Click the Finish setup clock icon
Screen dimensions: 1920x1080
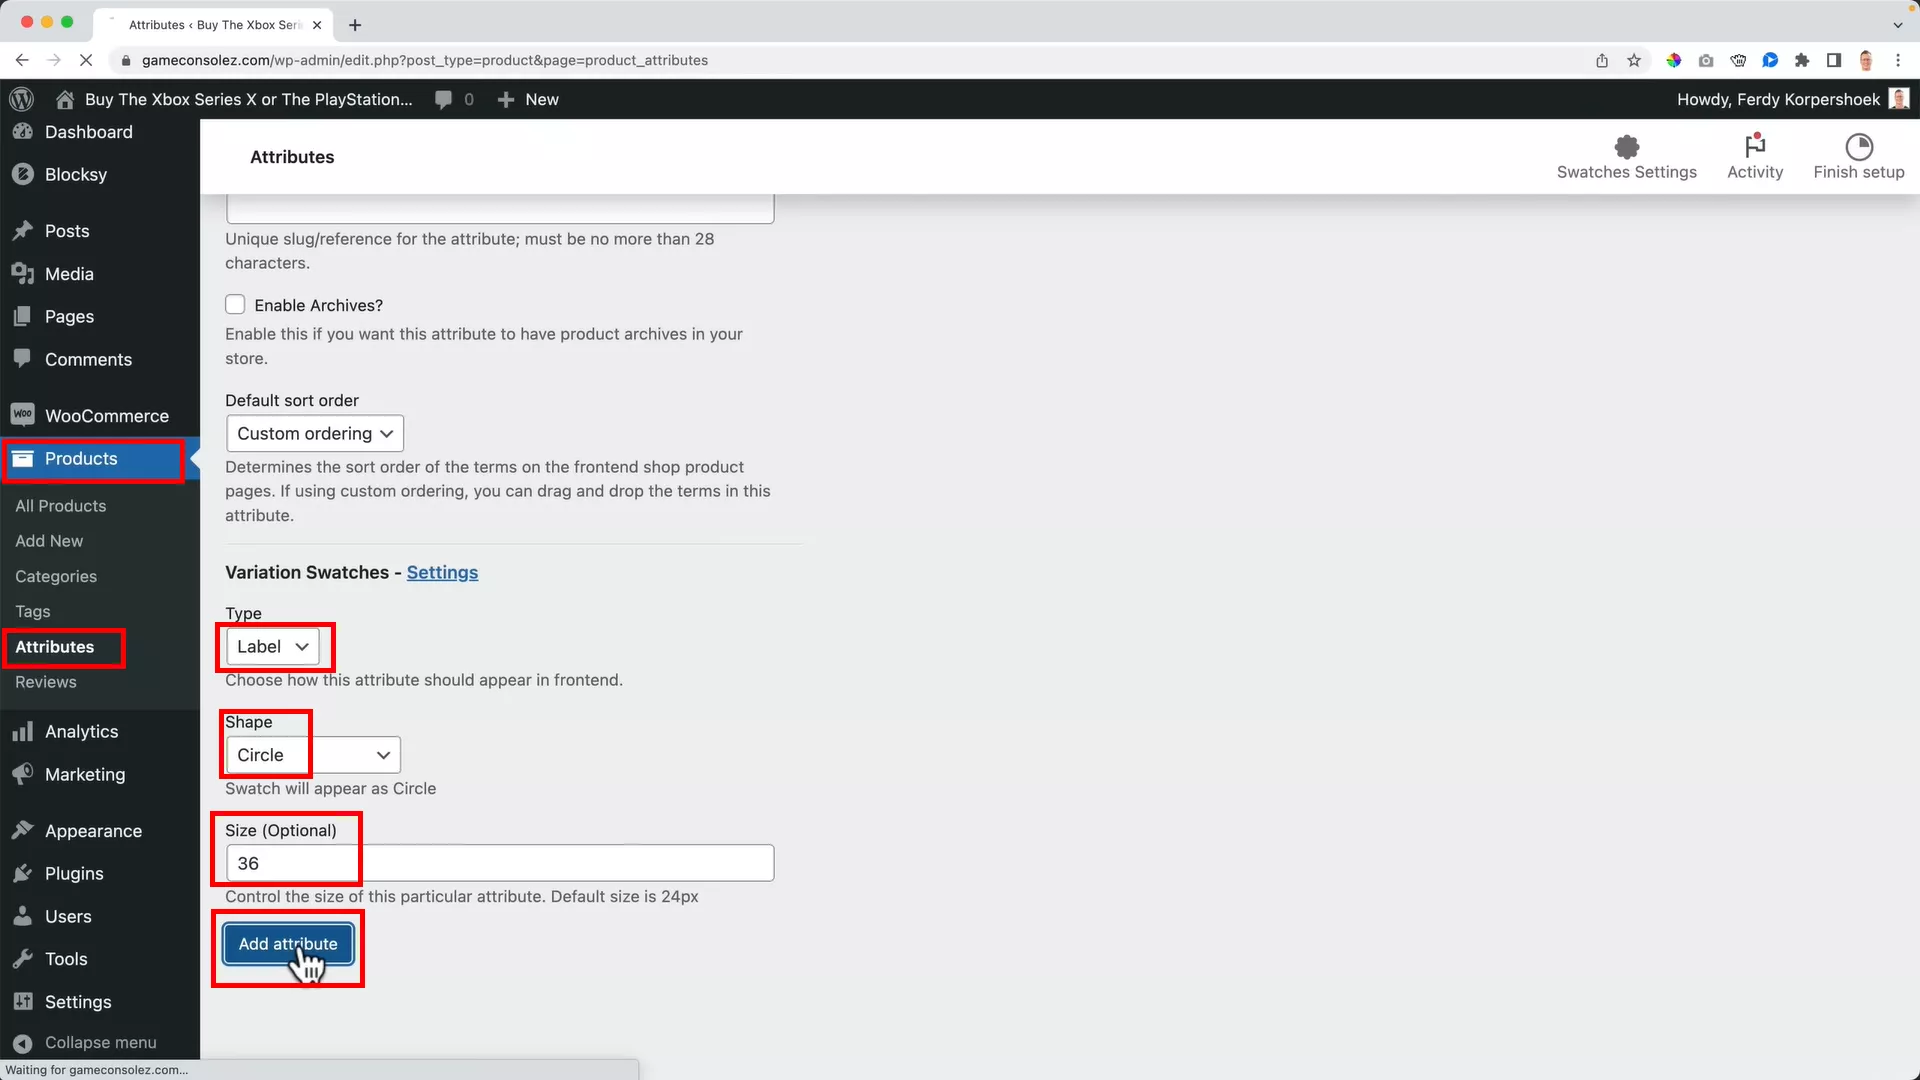point(1858,146)
